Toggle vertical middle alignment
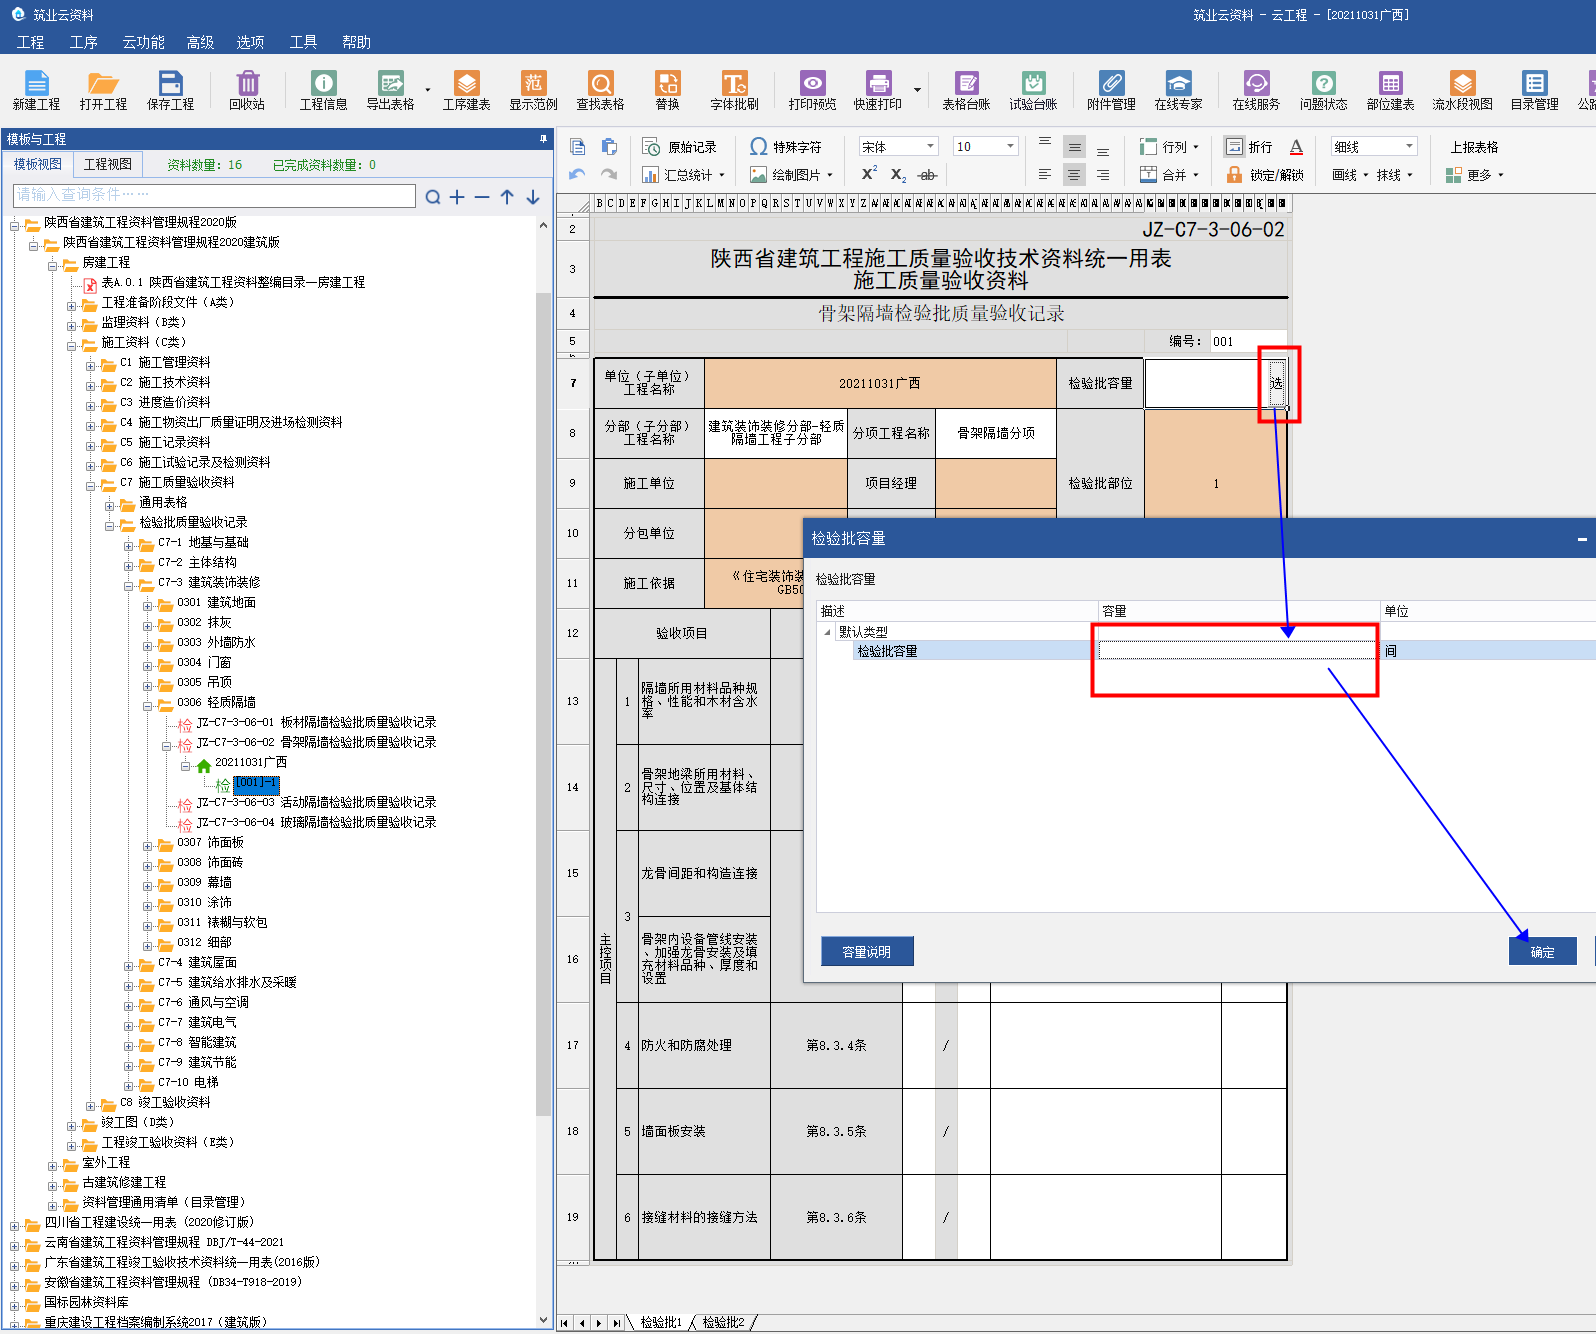 pos(1073,147)
